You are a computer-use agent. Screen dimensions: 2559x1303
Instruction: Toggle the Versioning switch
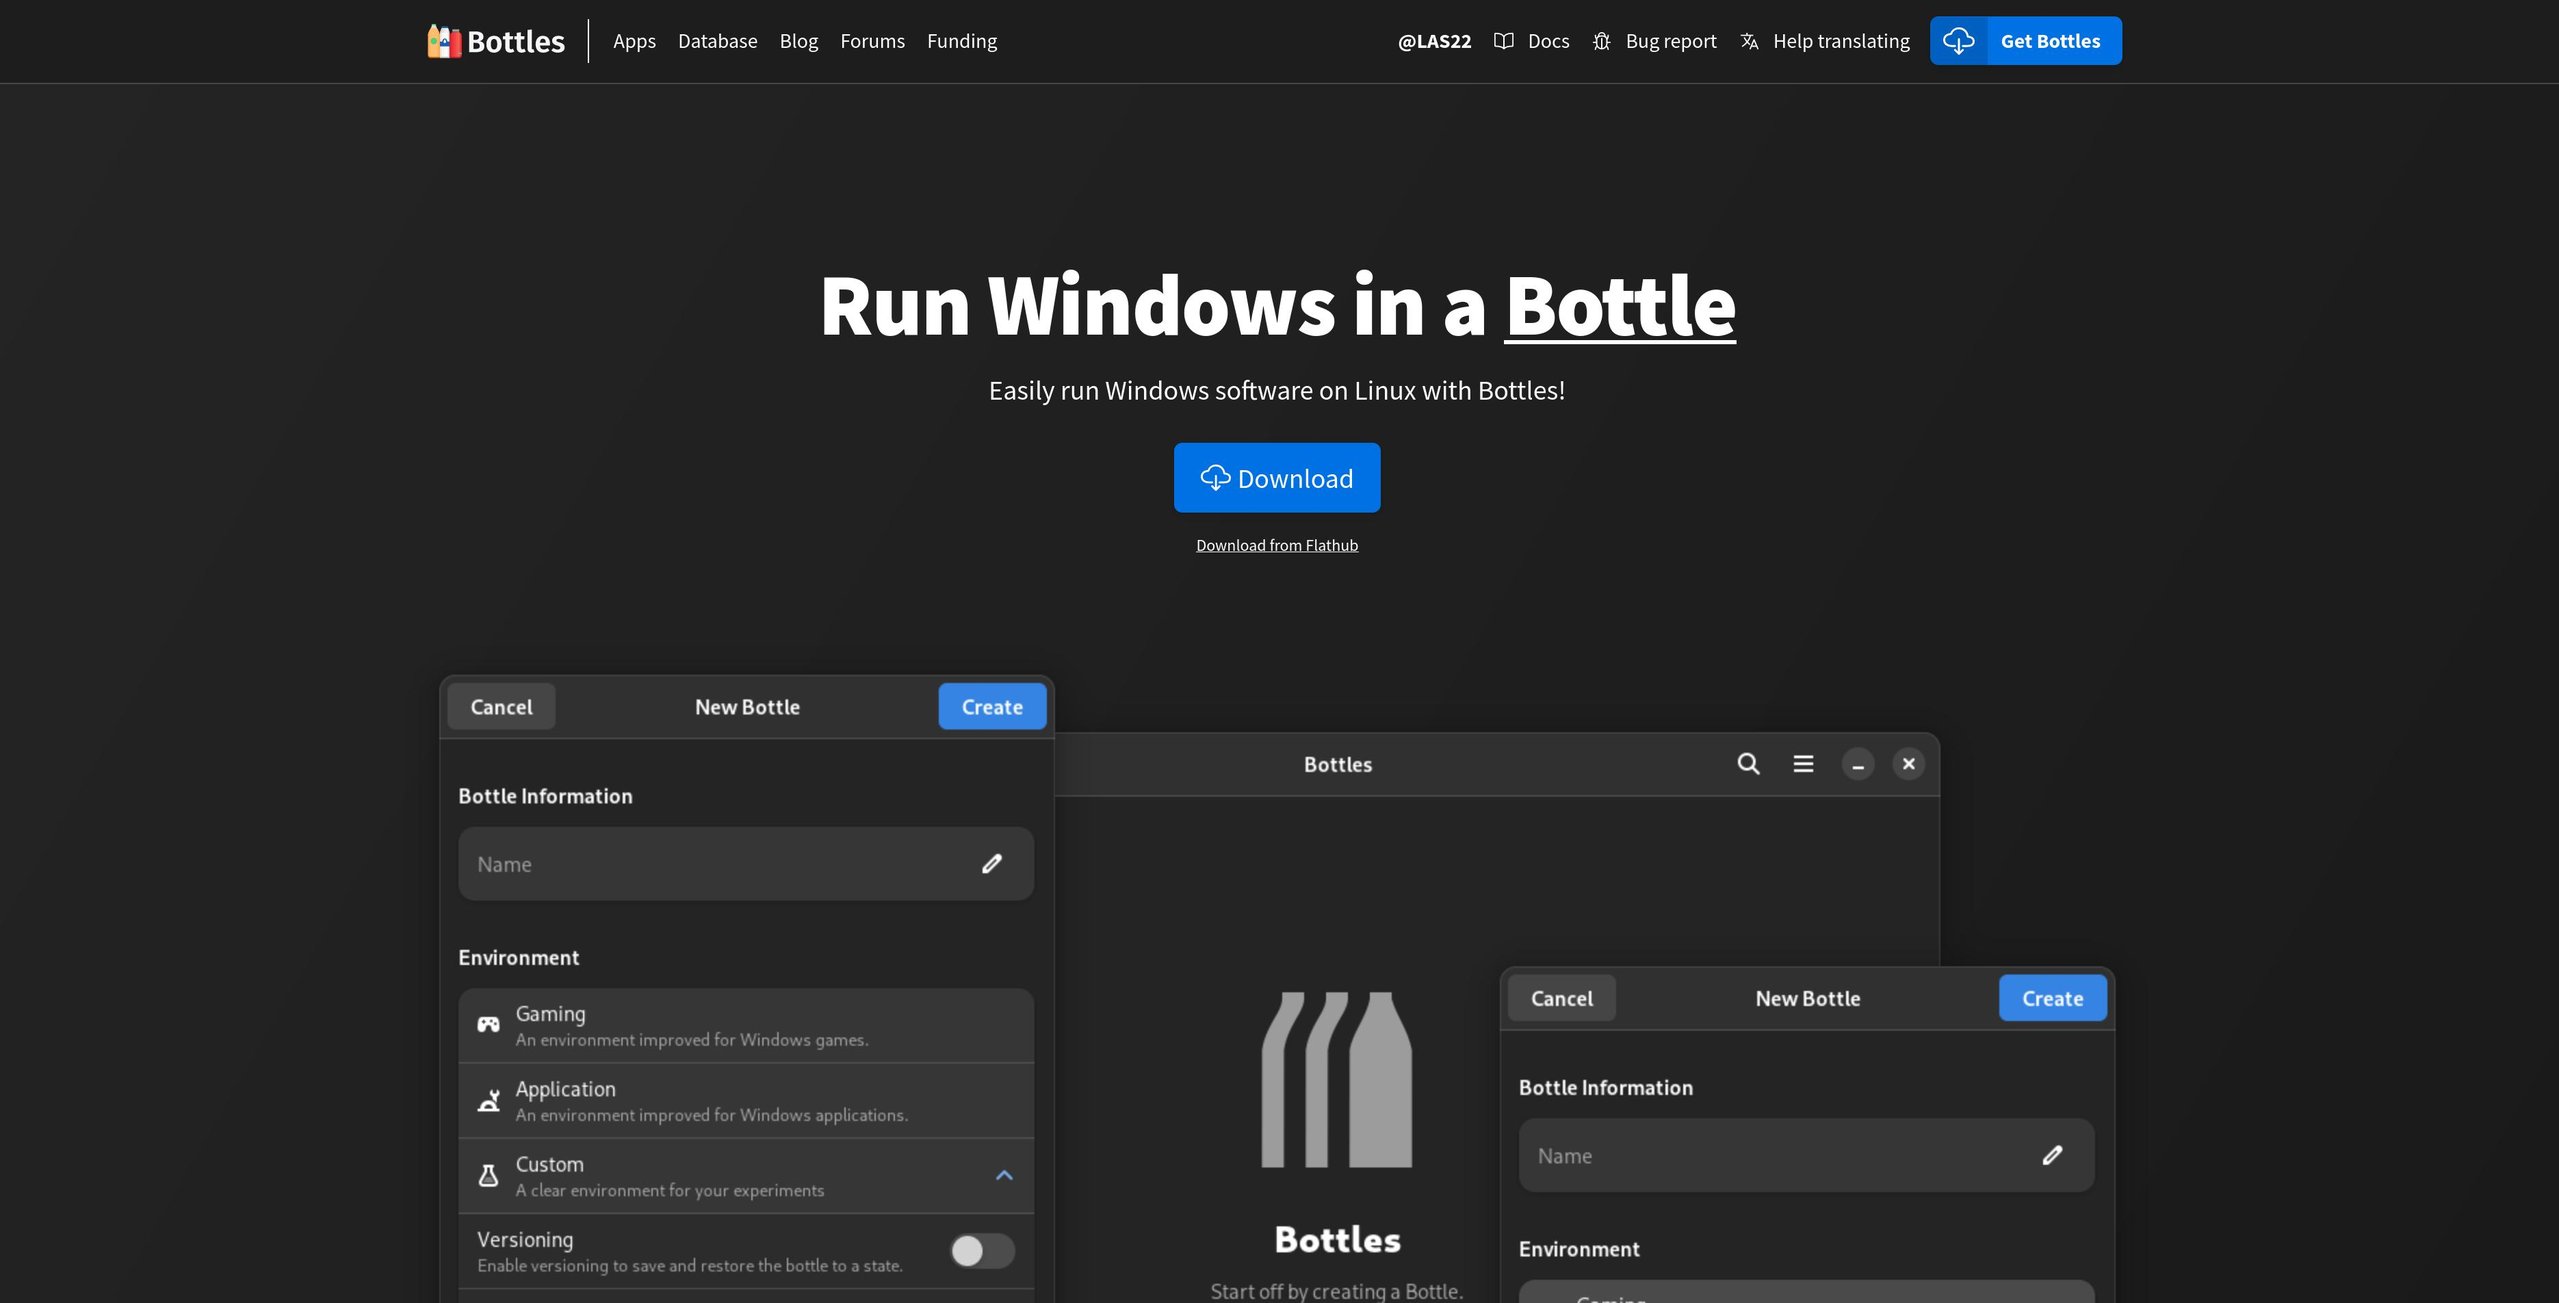pos(982,1251)
